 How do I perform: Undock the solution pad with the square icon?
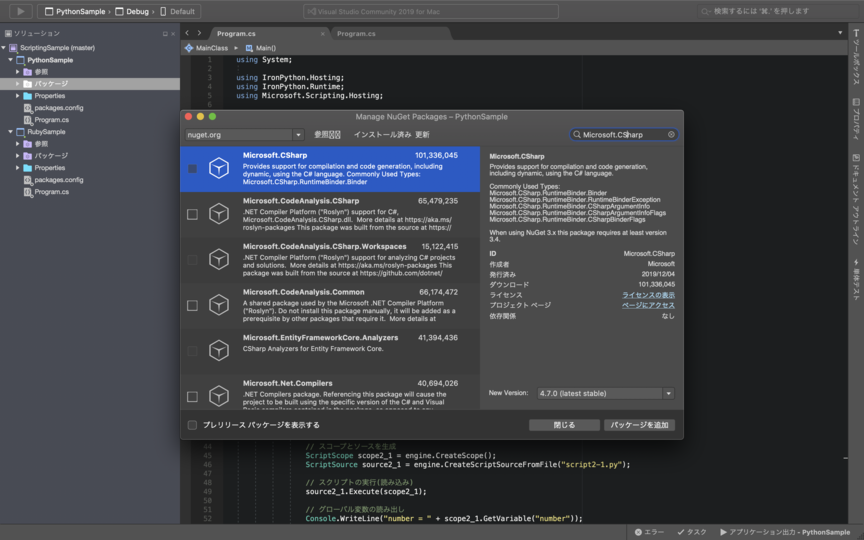[x=165, y=34]
